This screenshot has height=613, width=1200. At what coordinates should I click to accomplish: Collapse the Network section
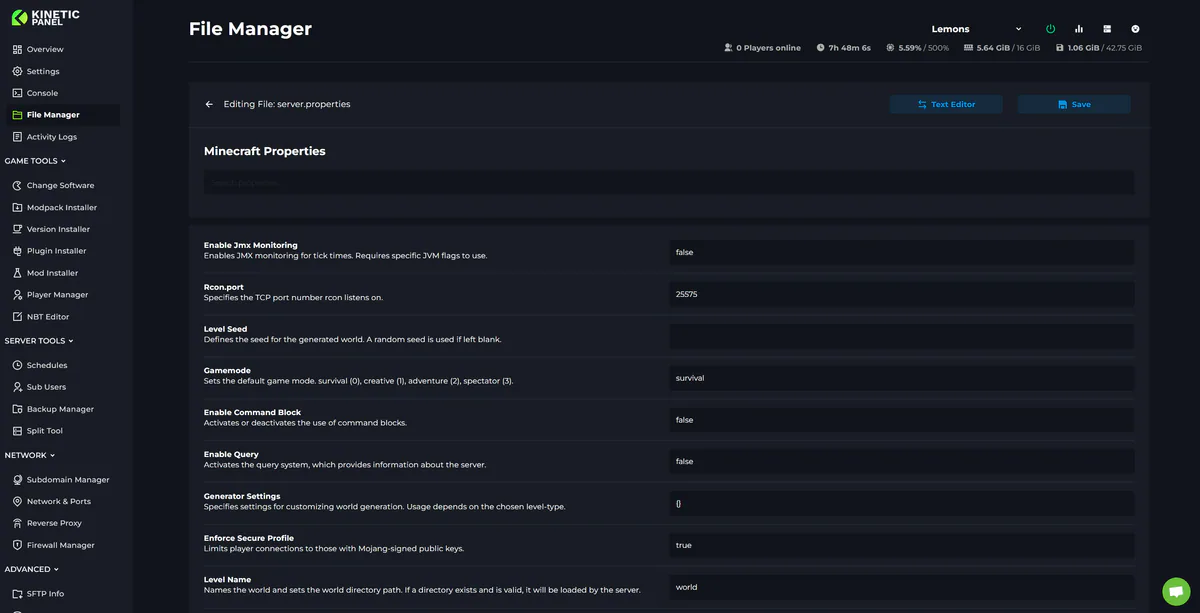click(x=30, y=455)
